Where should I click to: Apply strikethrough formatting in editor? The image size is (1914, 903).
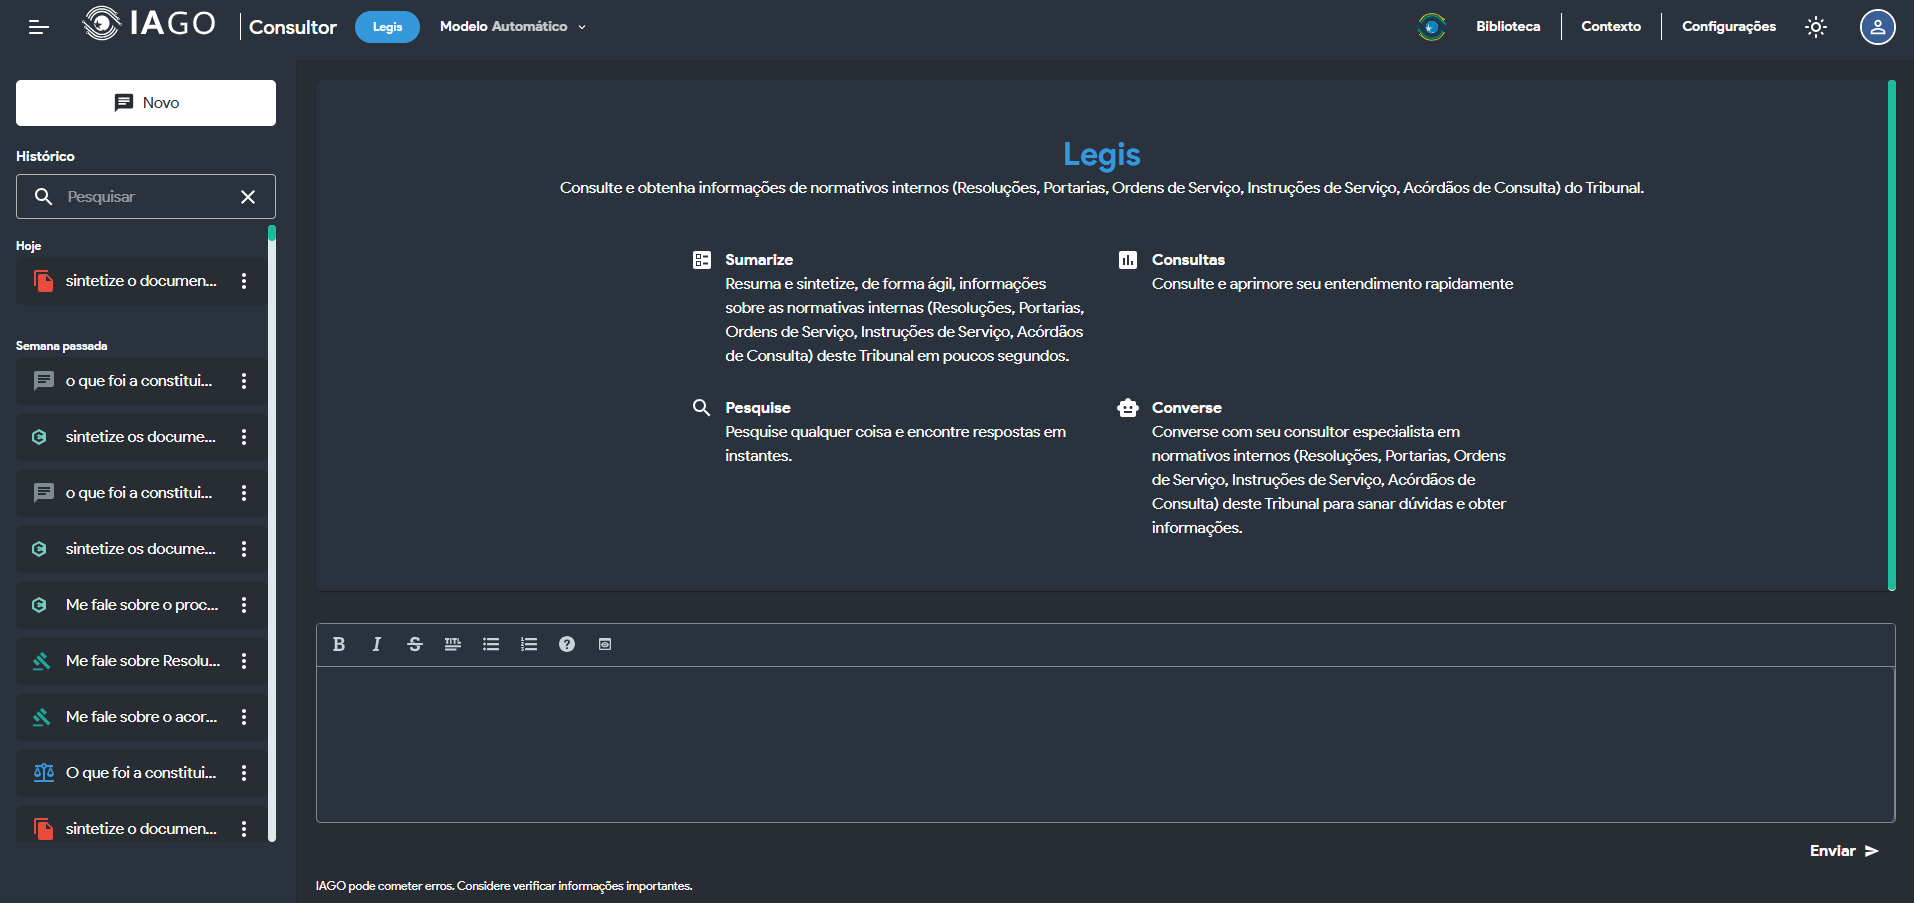click(415, 645)
